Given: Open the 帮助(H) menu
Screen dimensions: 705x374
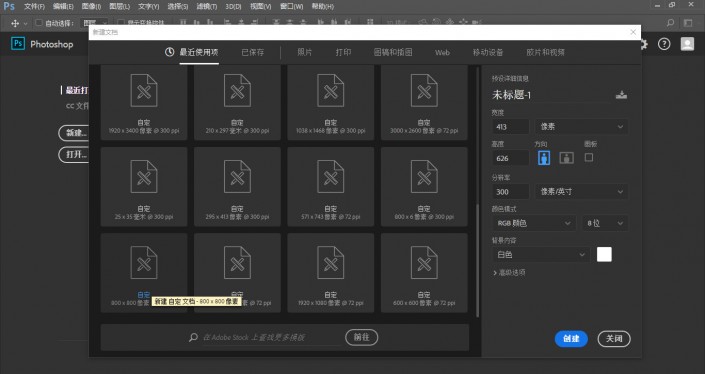Looking at the screenshot, I should (322, 6).
